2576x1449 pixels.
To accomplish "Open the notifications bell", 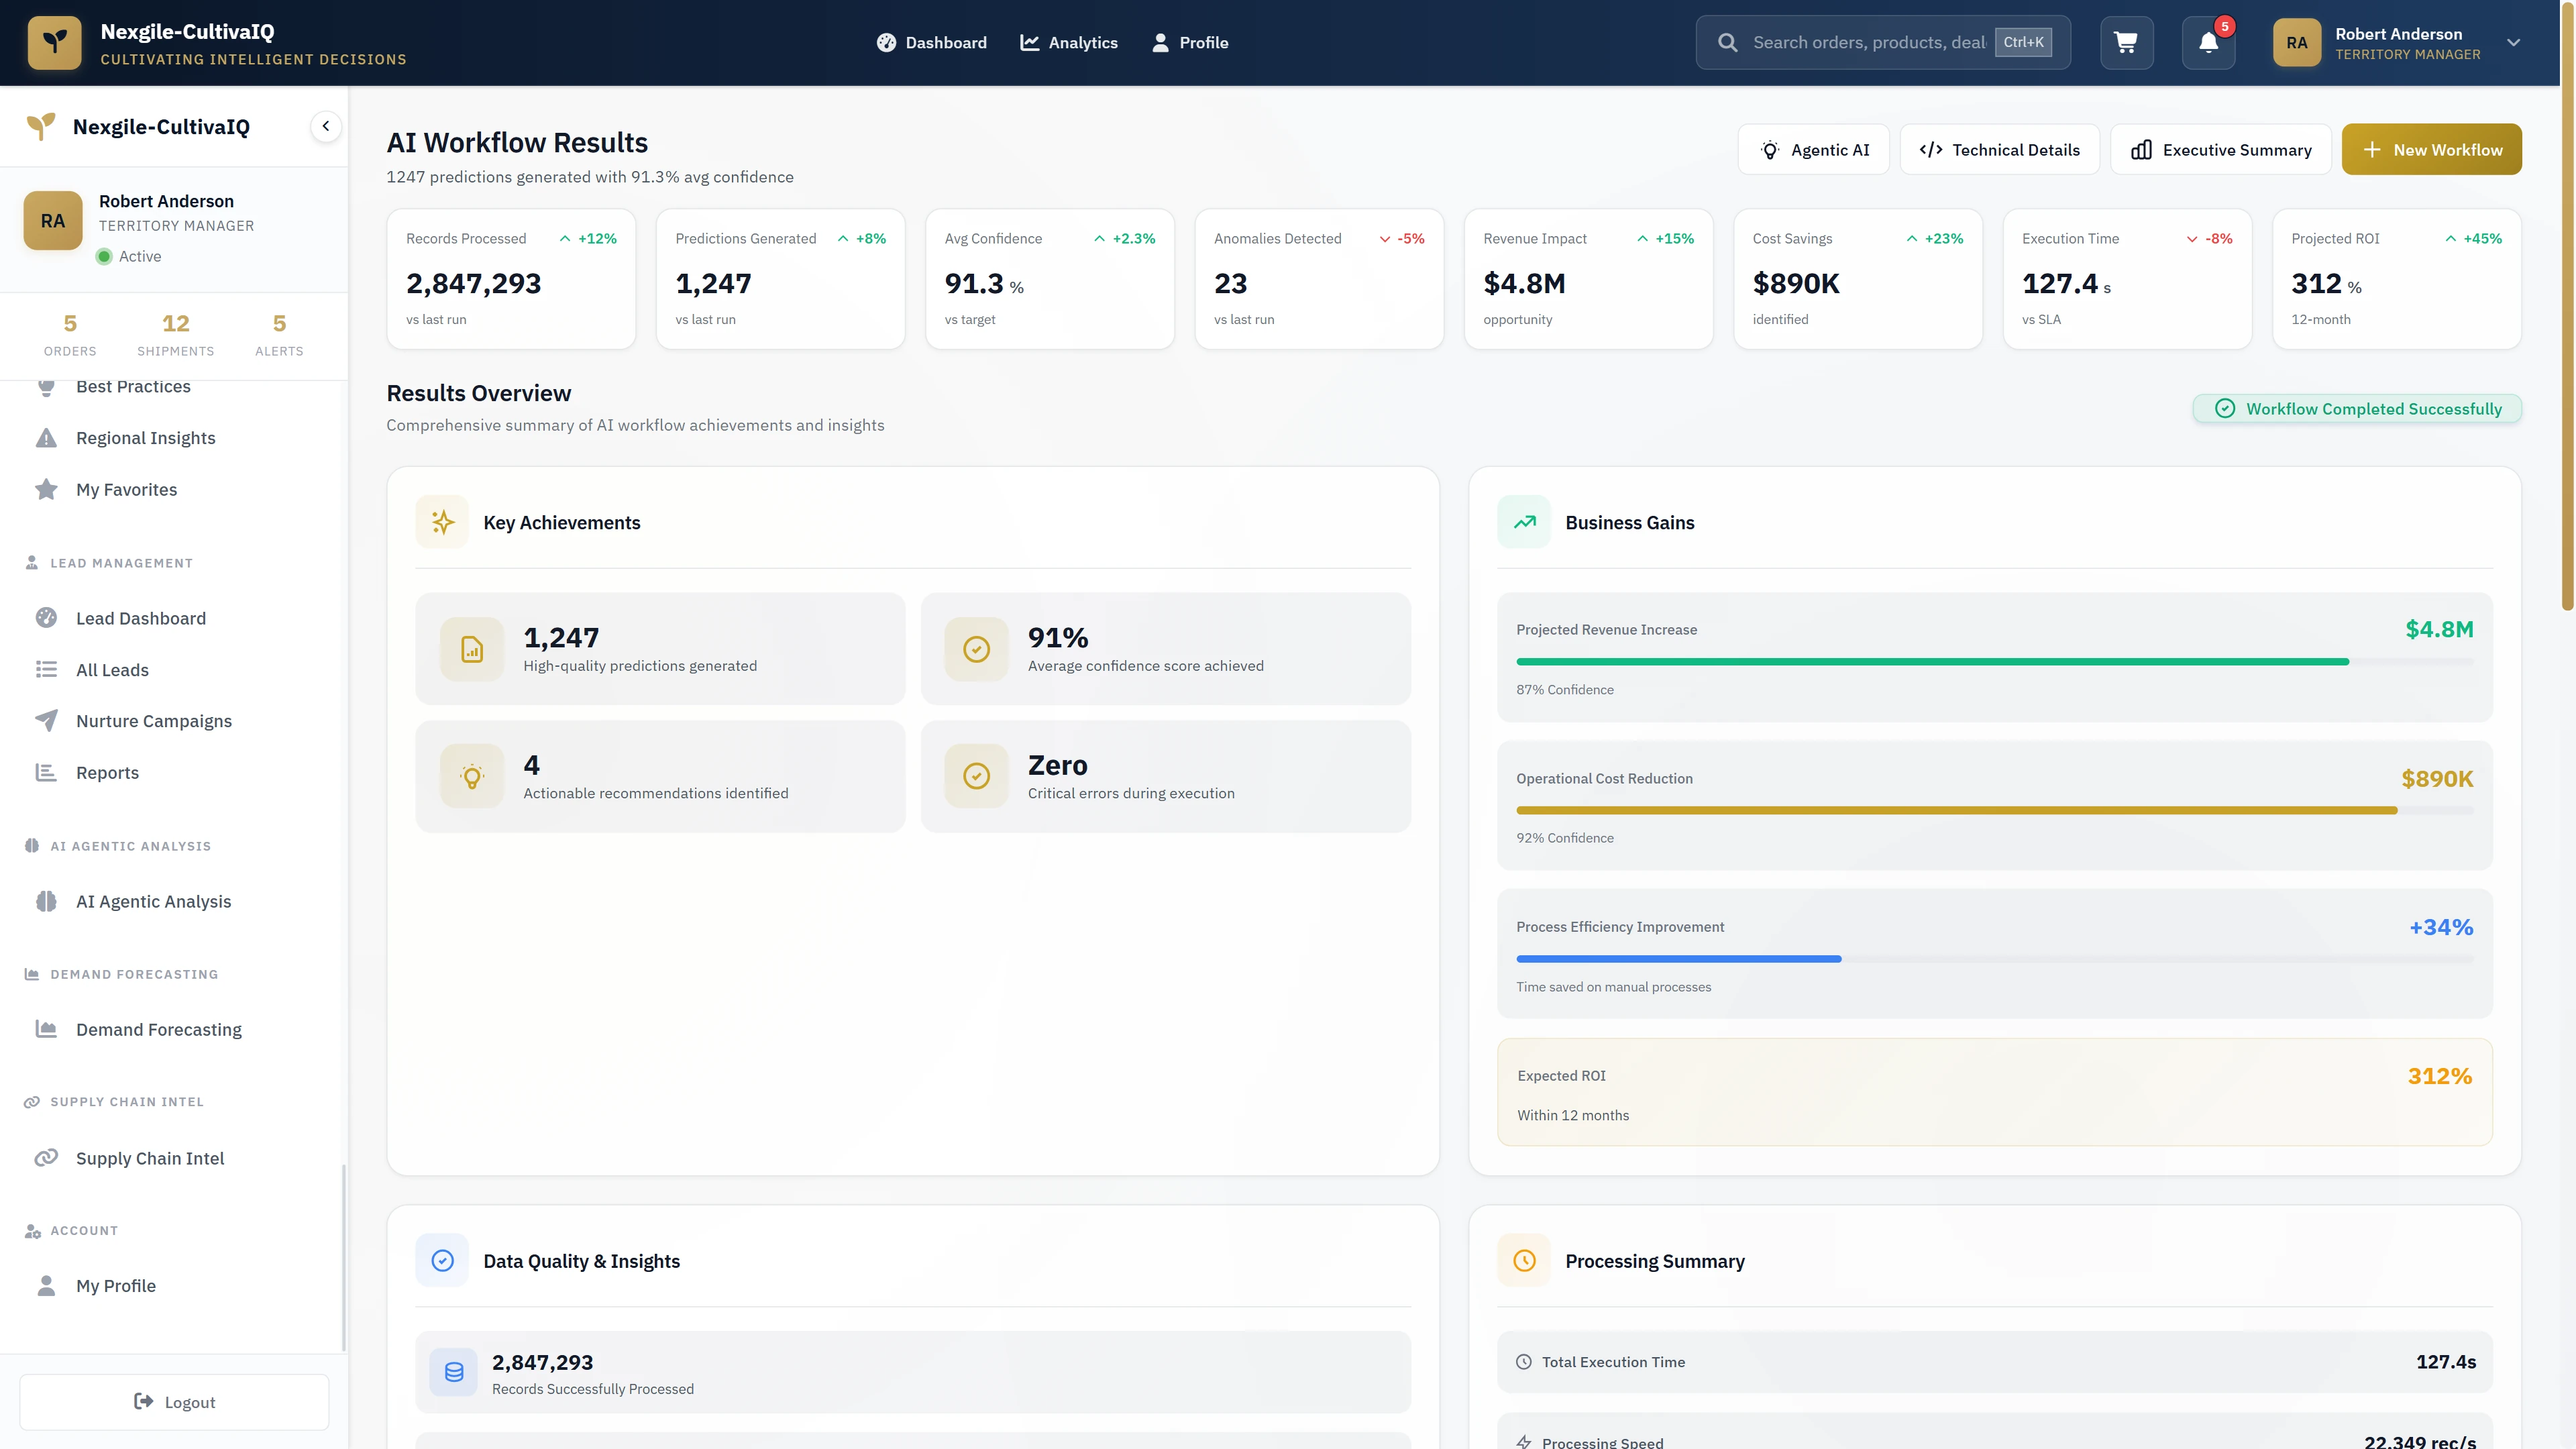I will pos(2208,42).
